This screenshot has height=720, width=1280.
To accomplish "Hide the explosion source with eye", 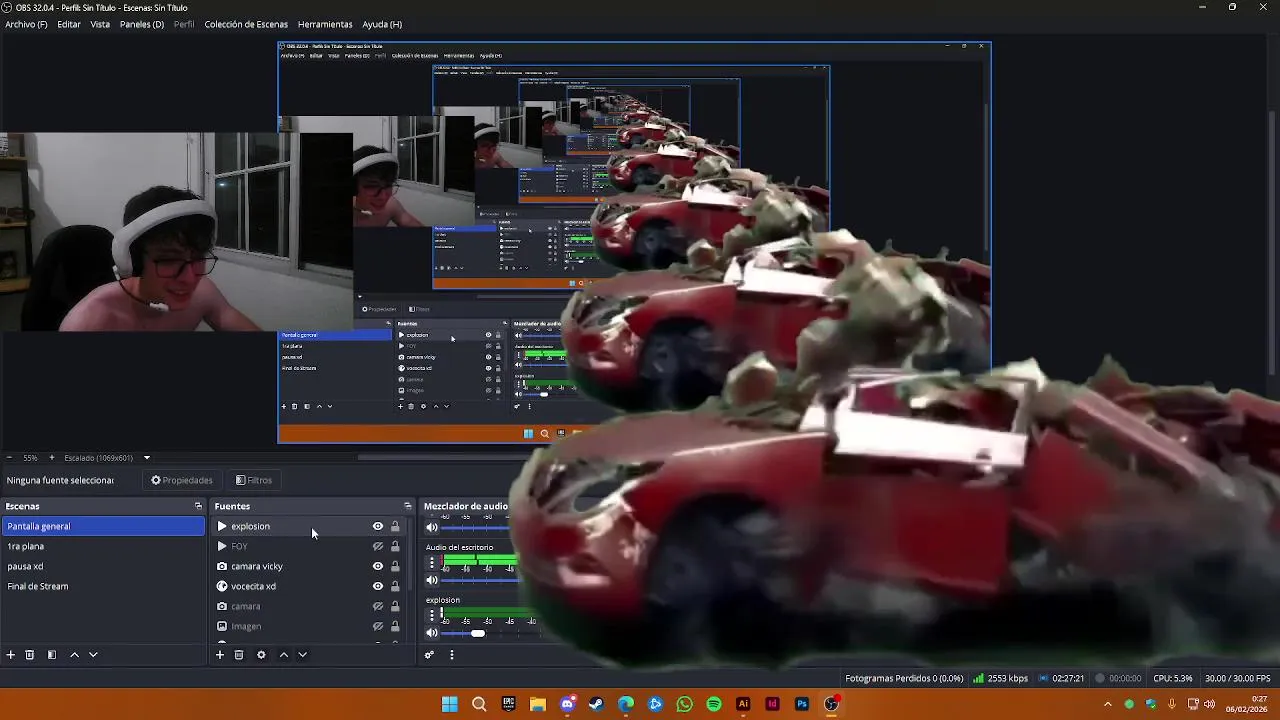I will click(378, 526).
